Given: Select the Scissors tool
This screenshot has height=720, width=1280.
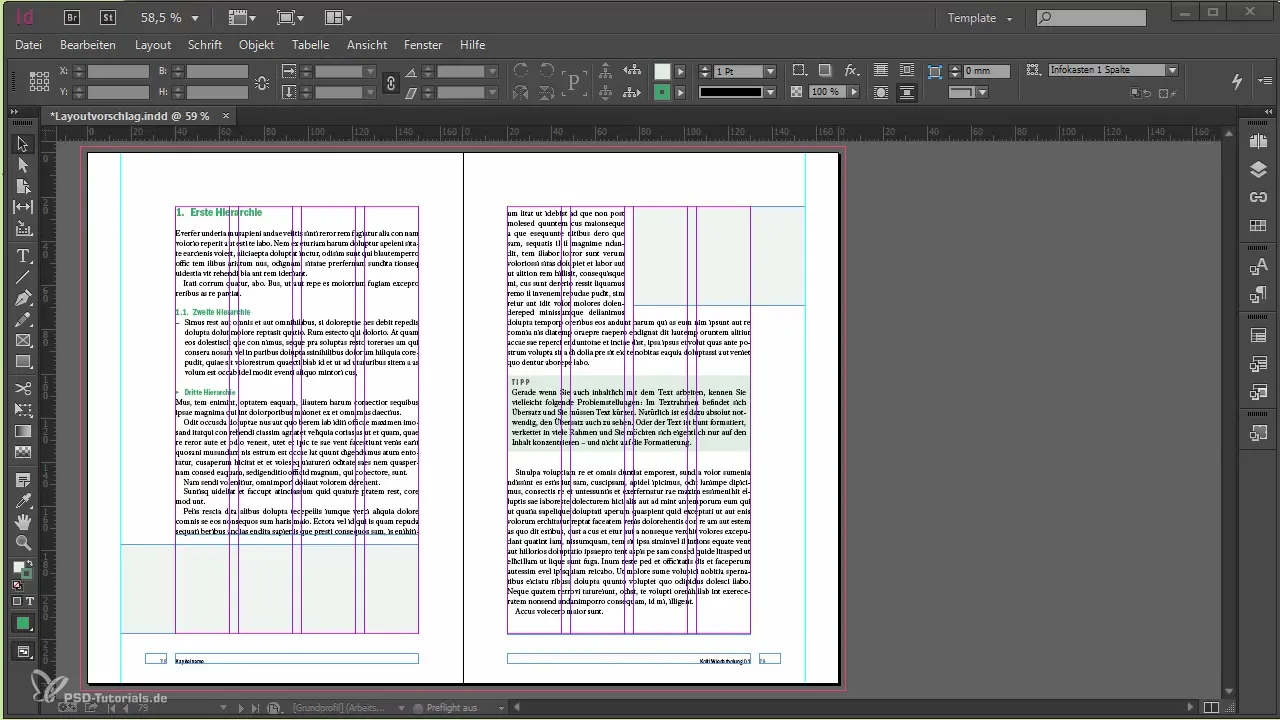Looking at the screenshot, I should [x=23, y=388].
